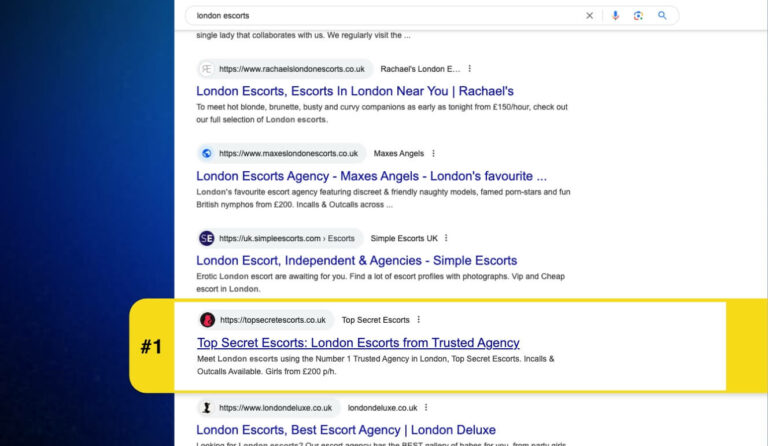Image resolution: width=768 pixels, height=446 pixels.
Task: Open three-dot menu for Top Secret Escorts
Action: [418, 320]
